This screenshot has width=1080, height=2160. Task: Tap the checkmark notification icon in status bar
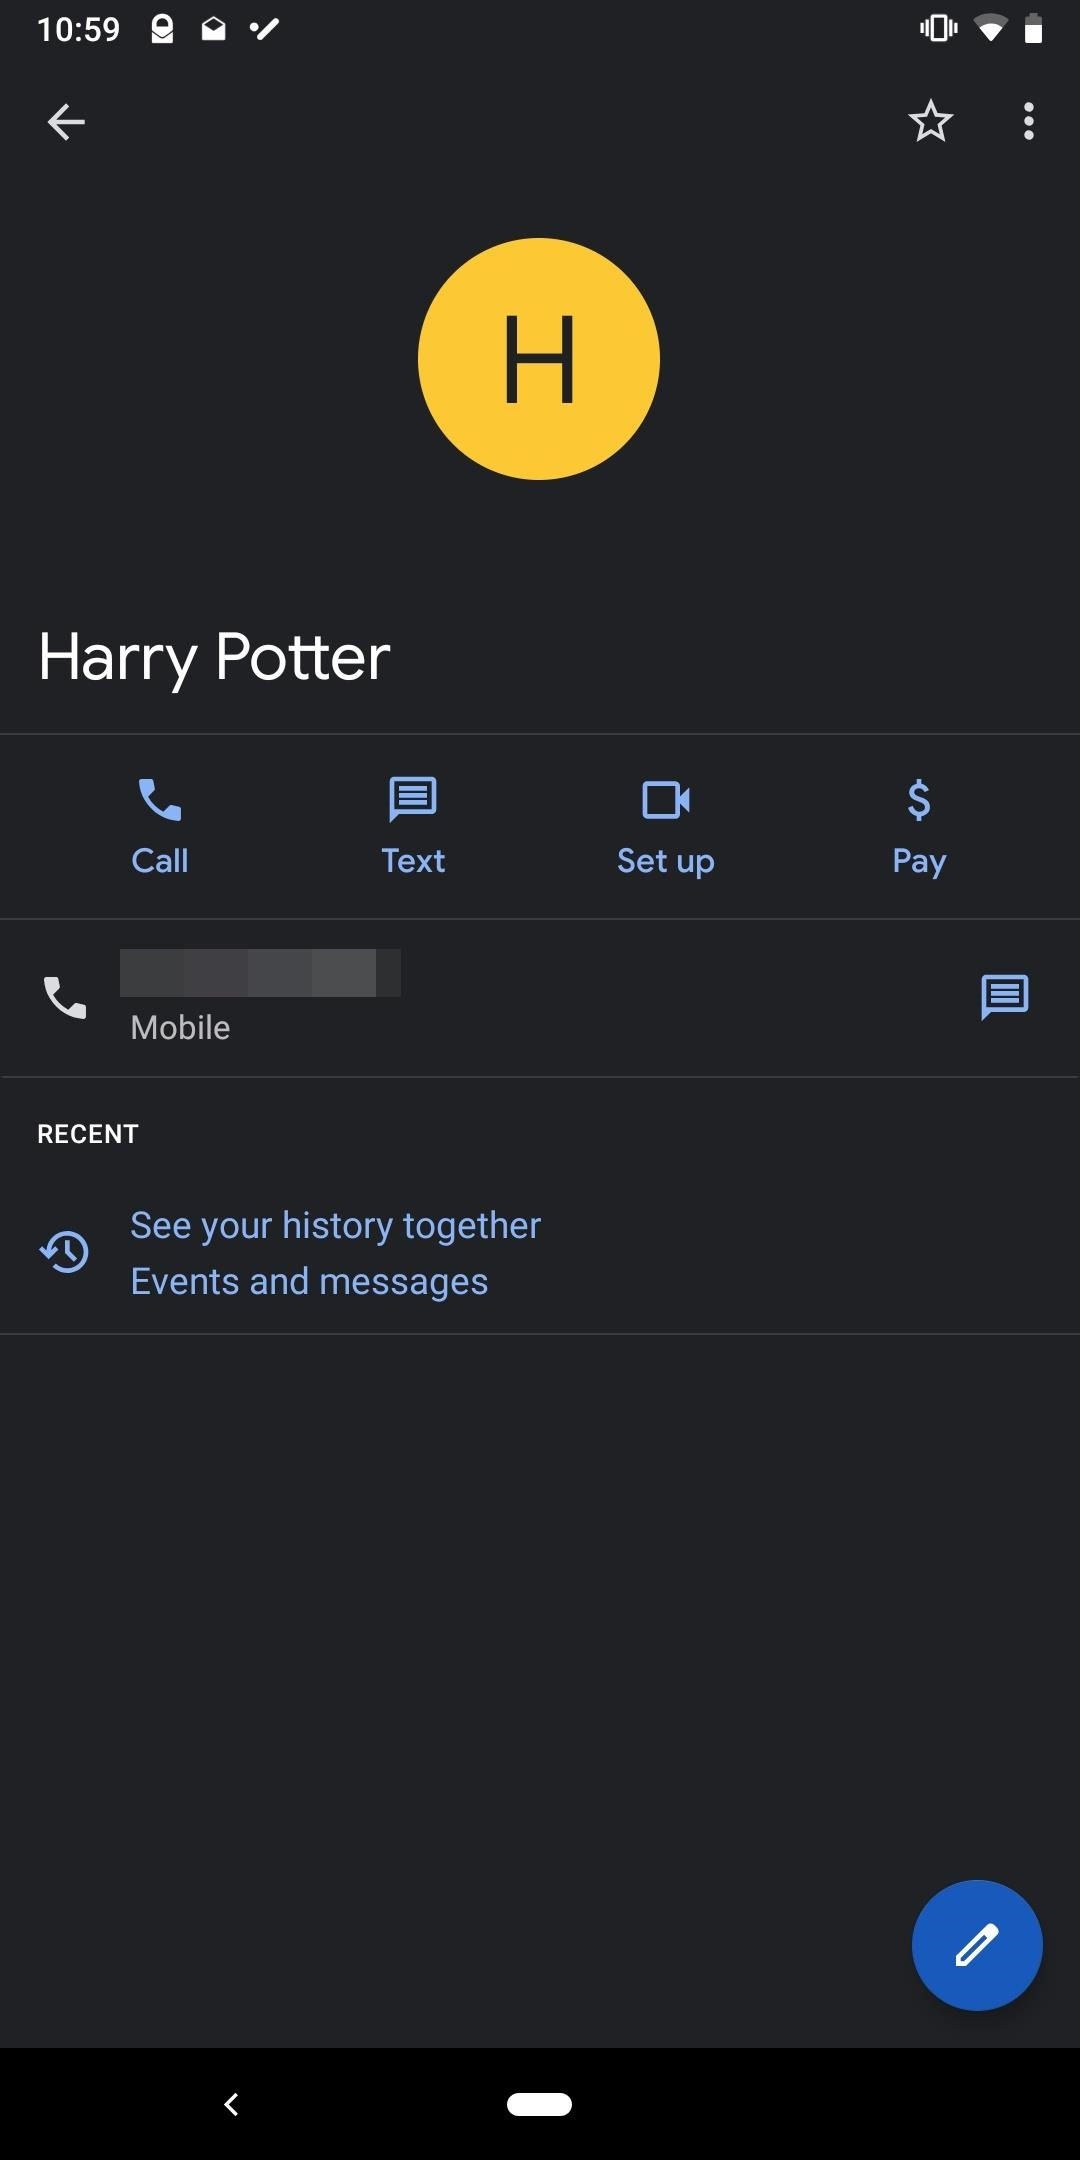click(x=265, y=29)
